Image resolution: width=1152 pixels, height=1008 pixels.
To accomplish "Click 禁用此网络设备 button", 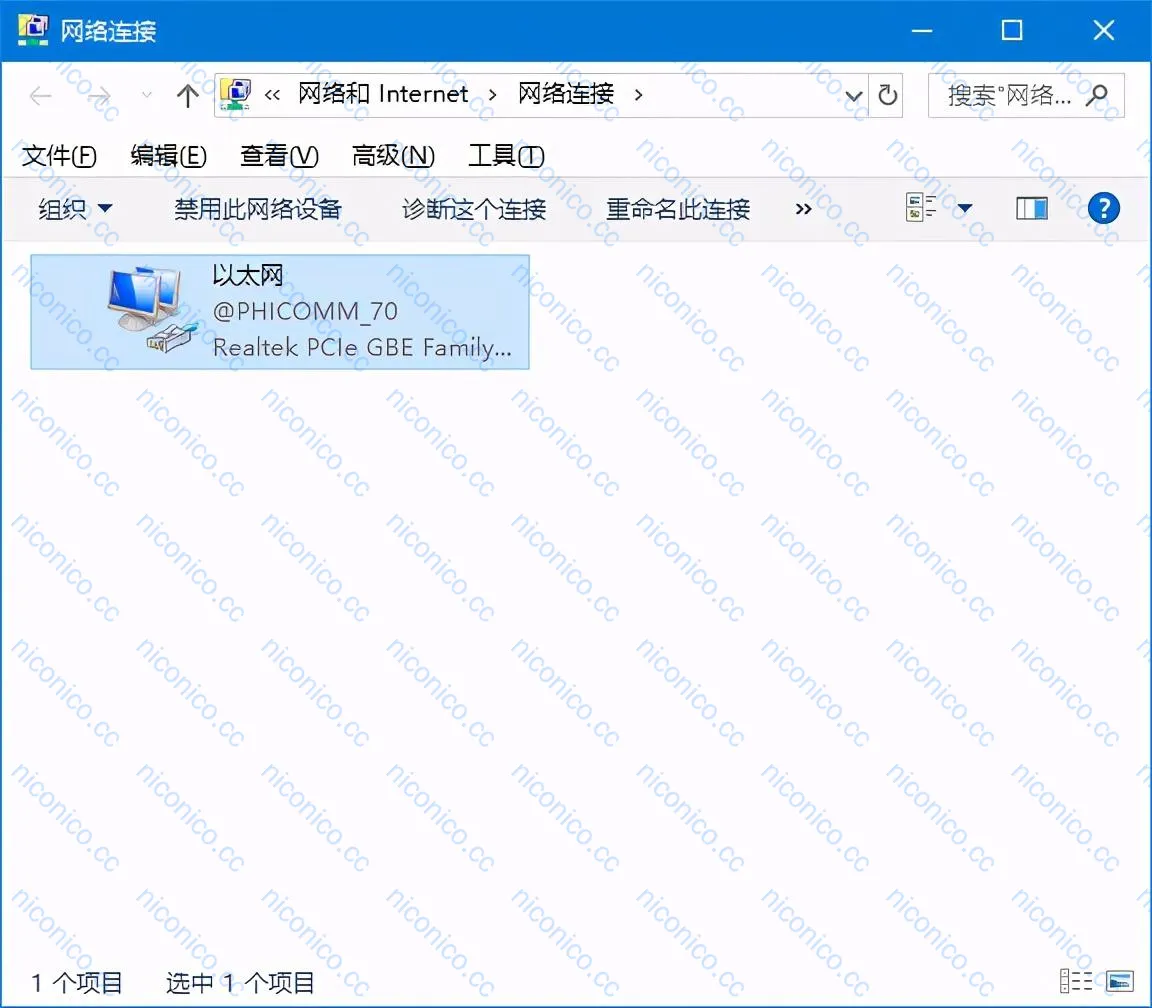I will (258, 209).
